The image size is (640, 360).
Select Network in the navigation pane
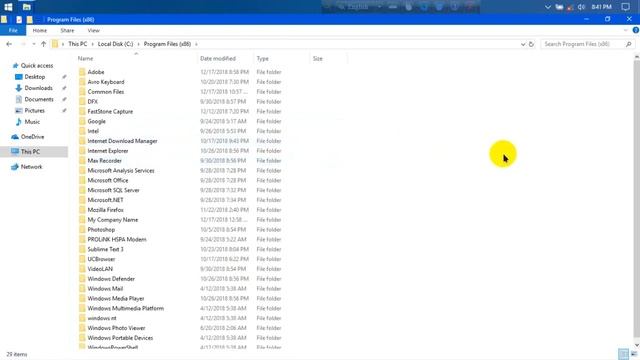tap(31, 167)
